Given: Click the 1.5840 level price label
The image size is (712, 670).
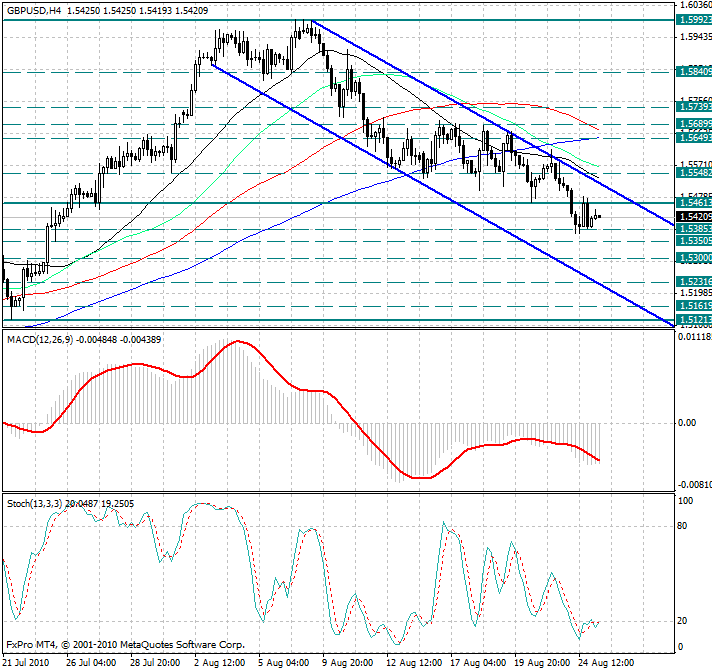Looking at the screenshot, I should click(694, 72).
